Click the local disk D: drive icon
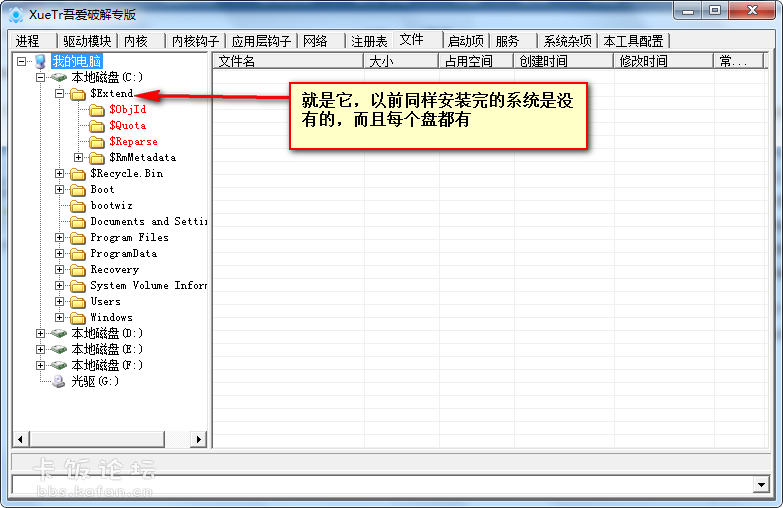 (x=58, y=333)
